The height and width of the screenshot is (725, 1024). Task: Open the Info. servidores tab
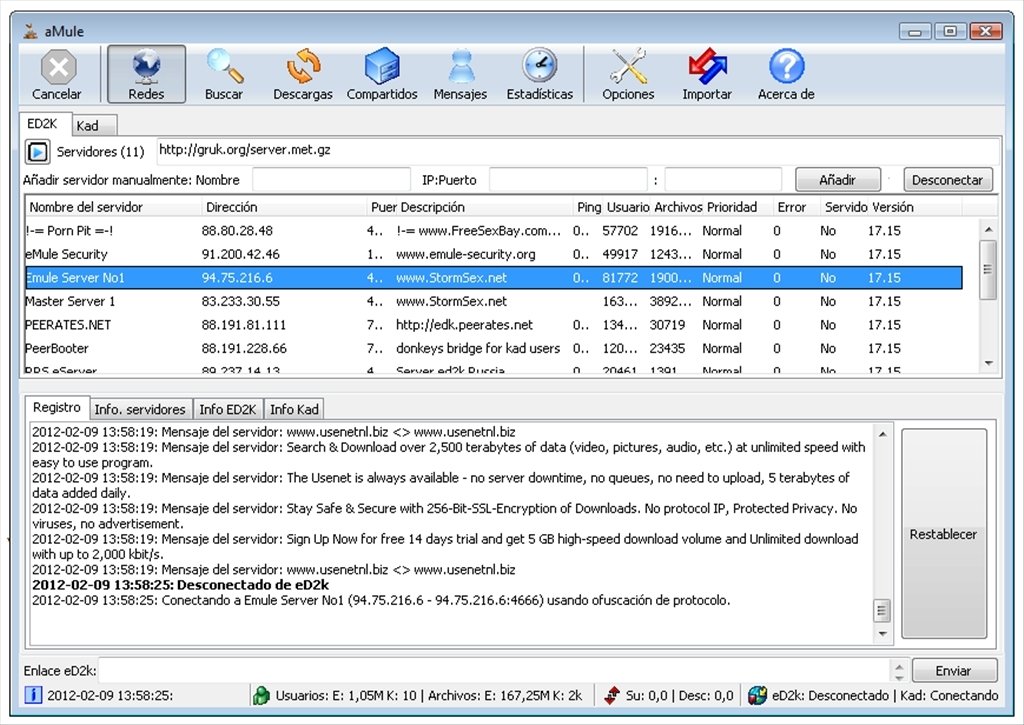(140, 410)
